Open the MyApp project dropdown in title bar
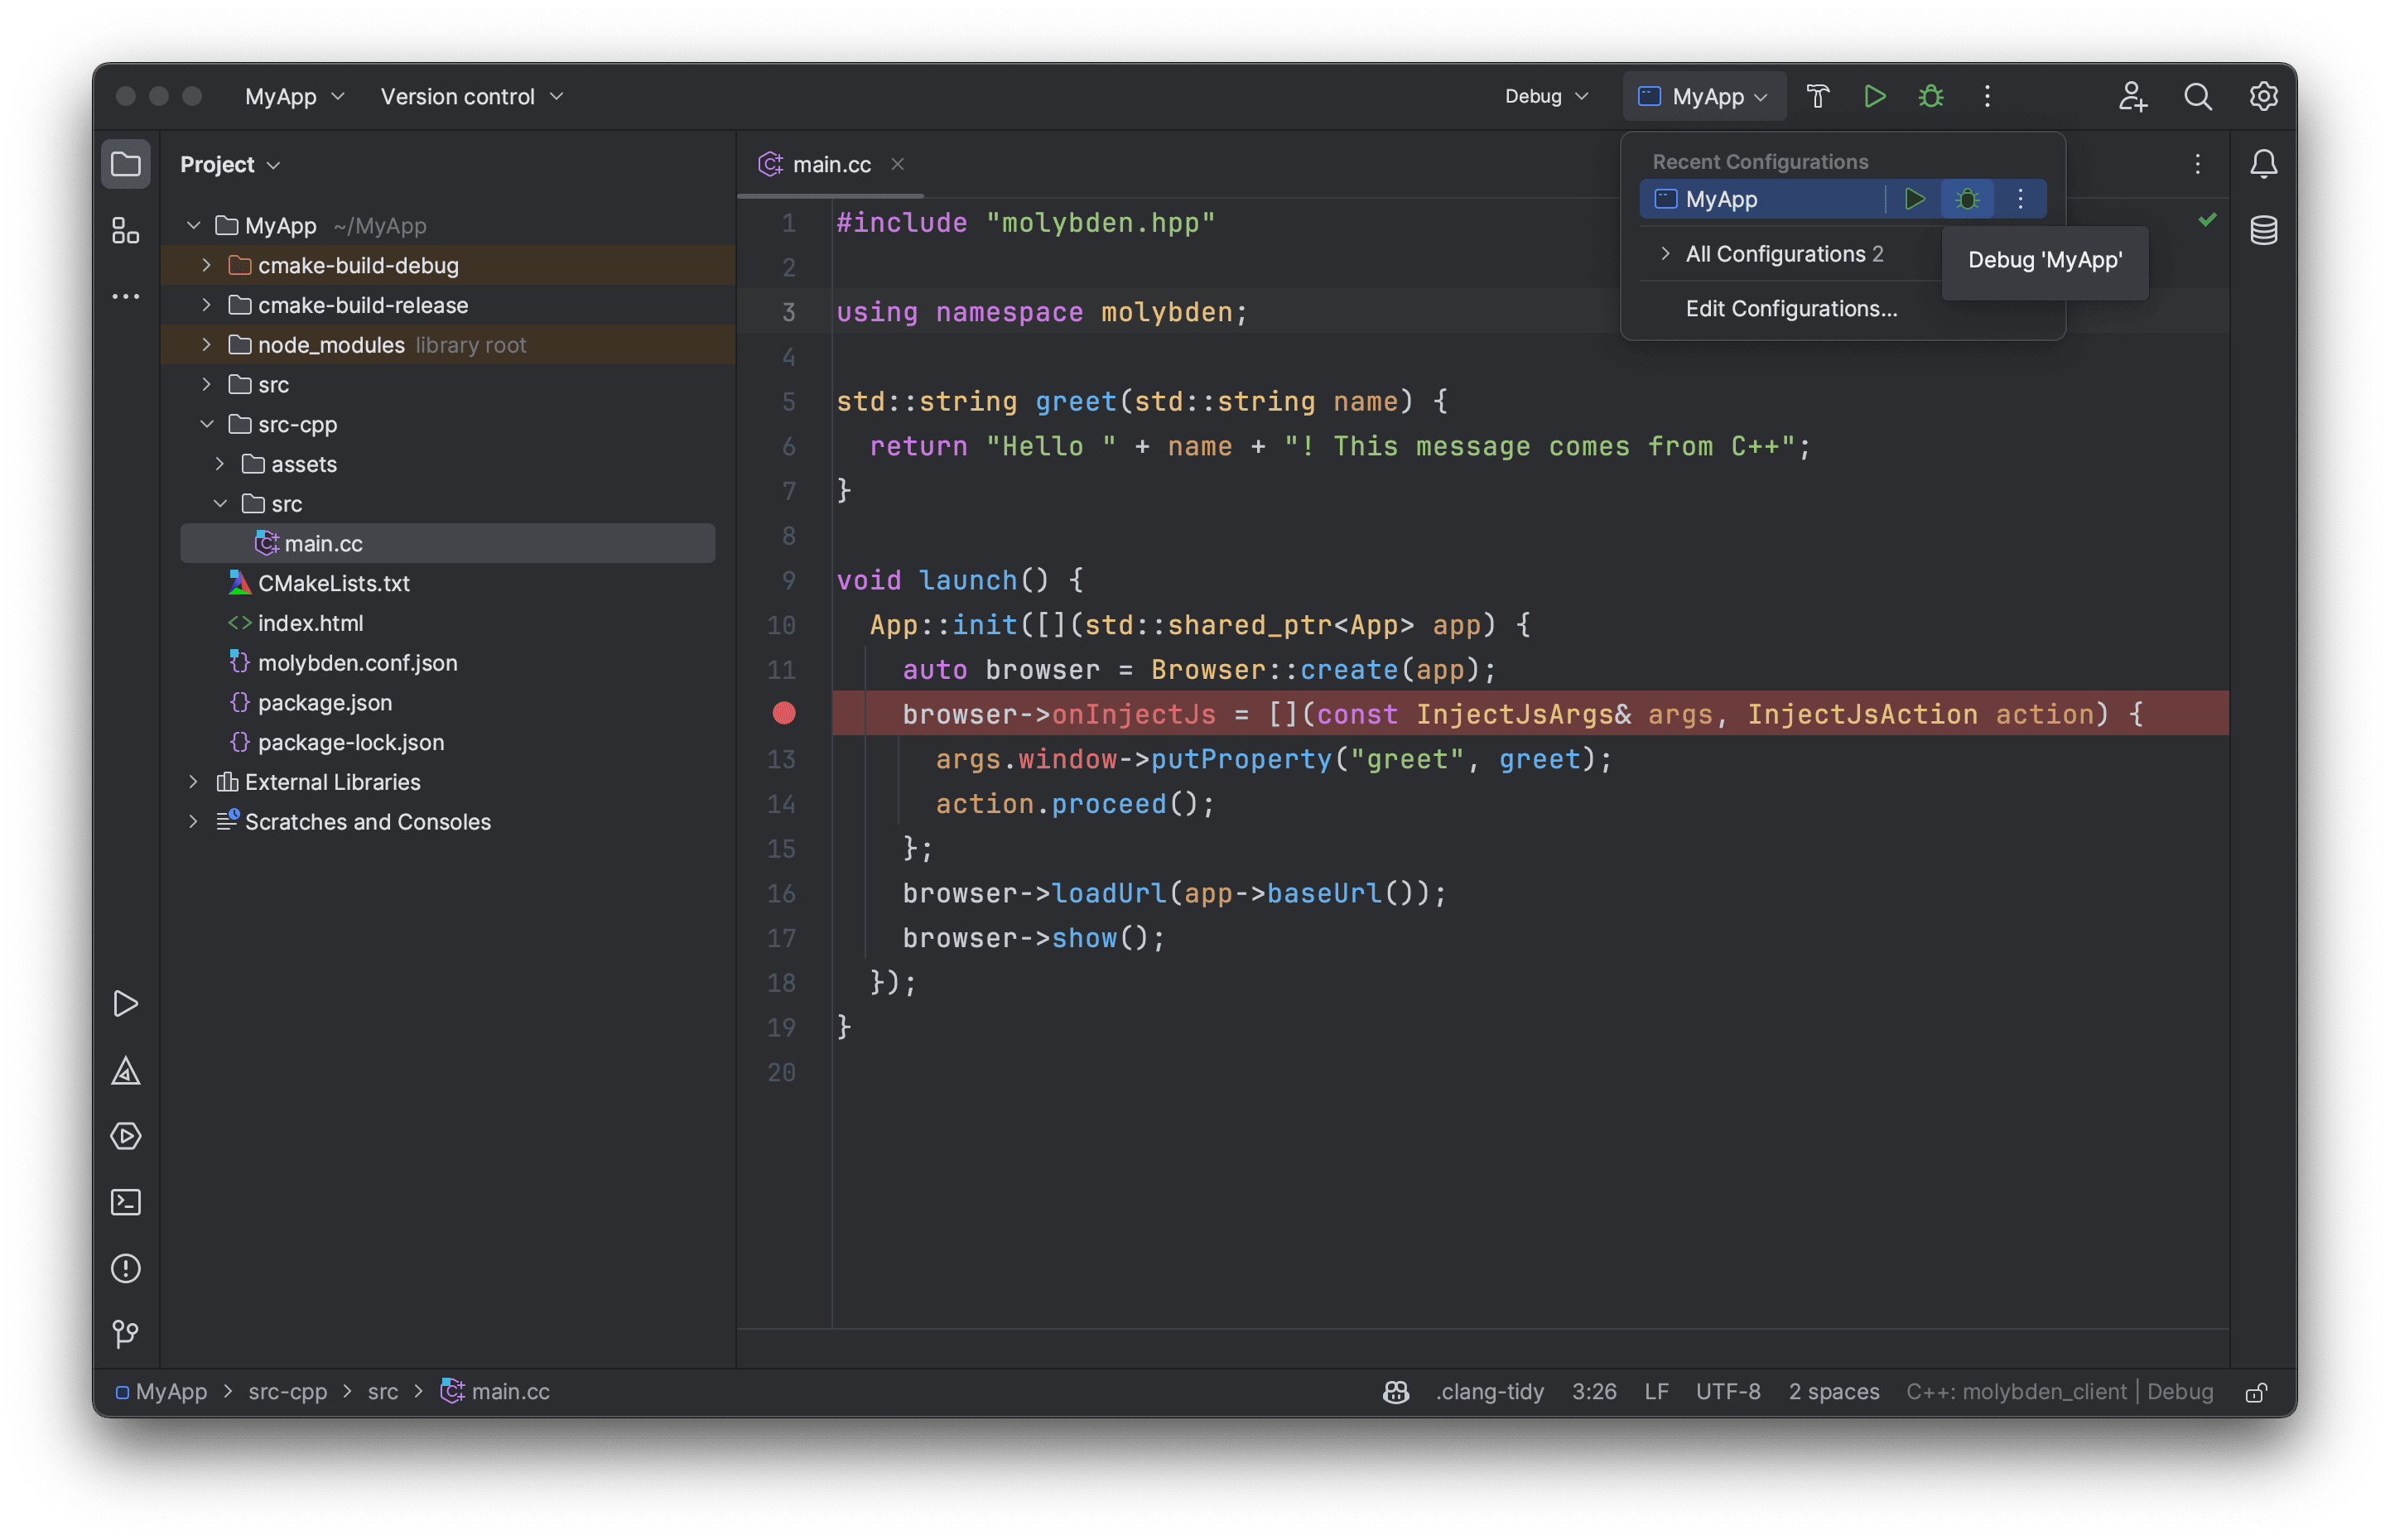This screenshot has height=1540, width=2390. (295, 96)
